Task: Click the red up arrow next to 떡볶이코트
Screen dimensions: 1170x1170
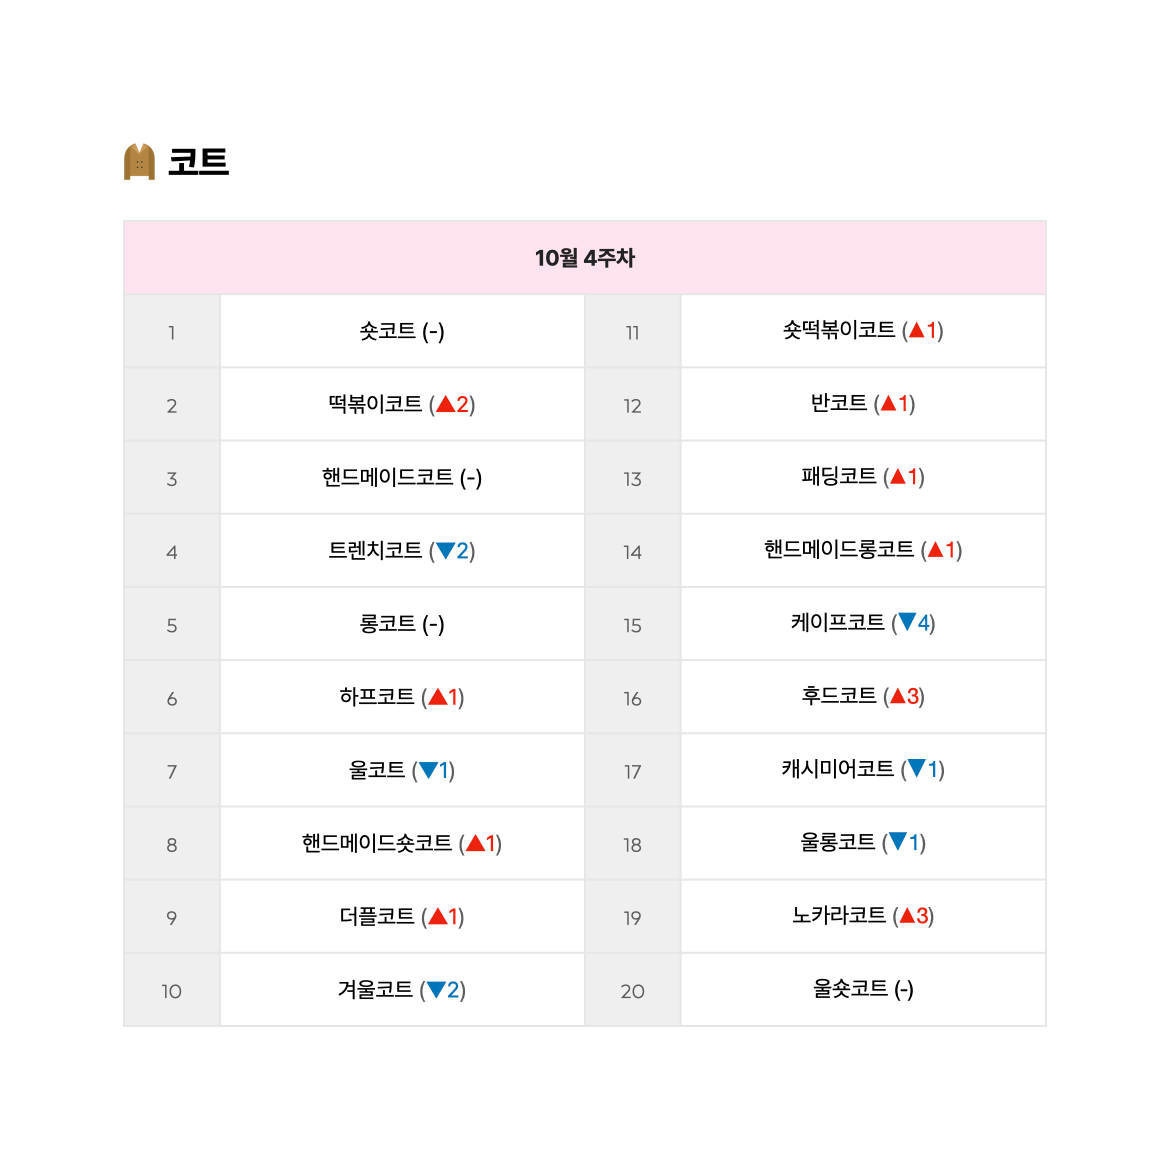Action: click(x=445, y=404)
